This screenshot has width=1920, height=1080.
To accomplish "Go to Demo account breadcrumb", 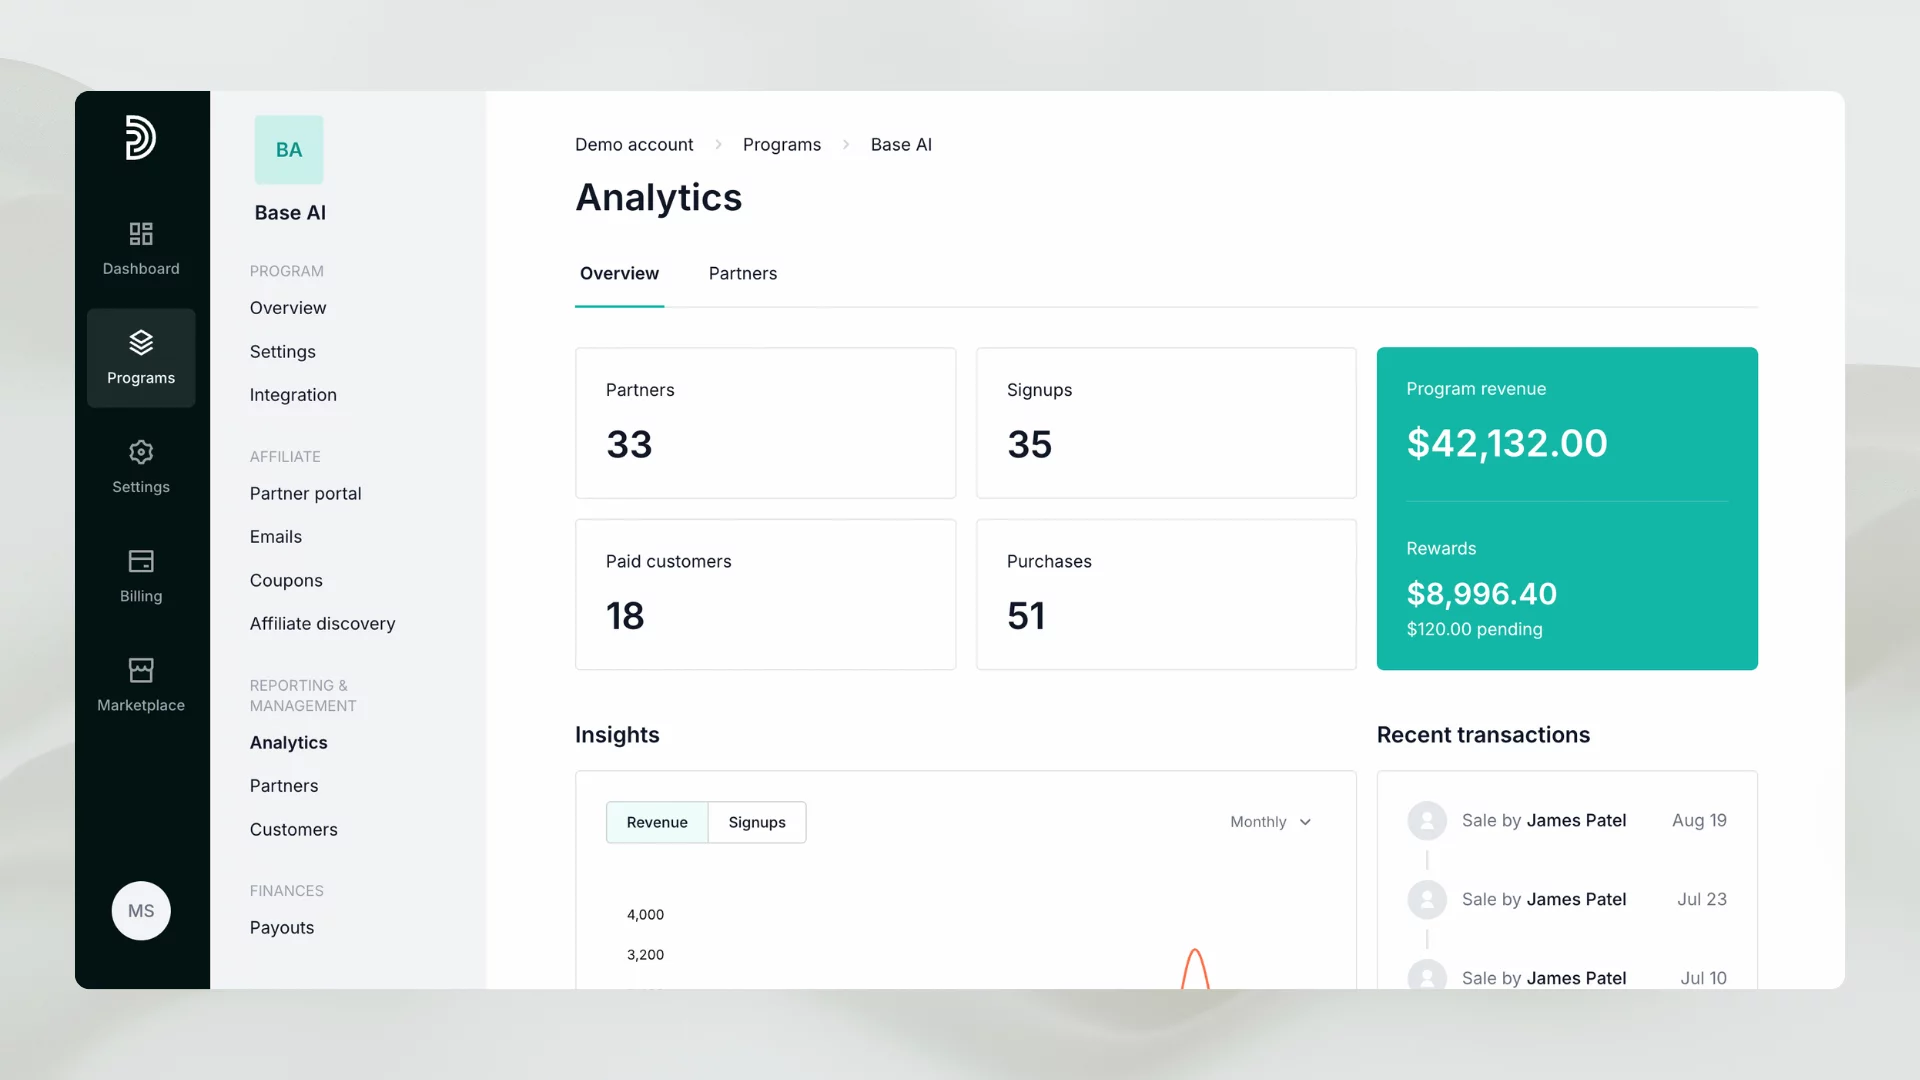I will point(634,145).
